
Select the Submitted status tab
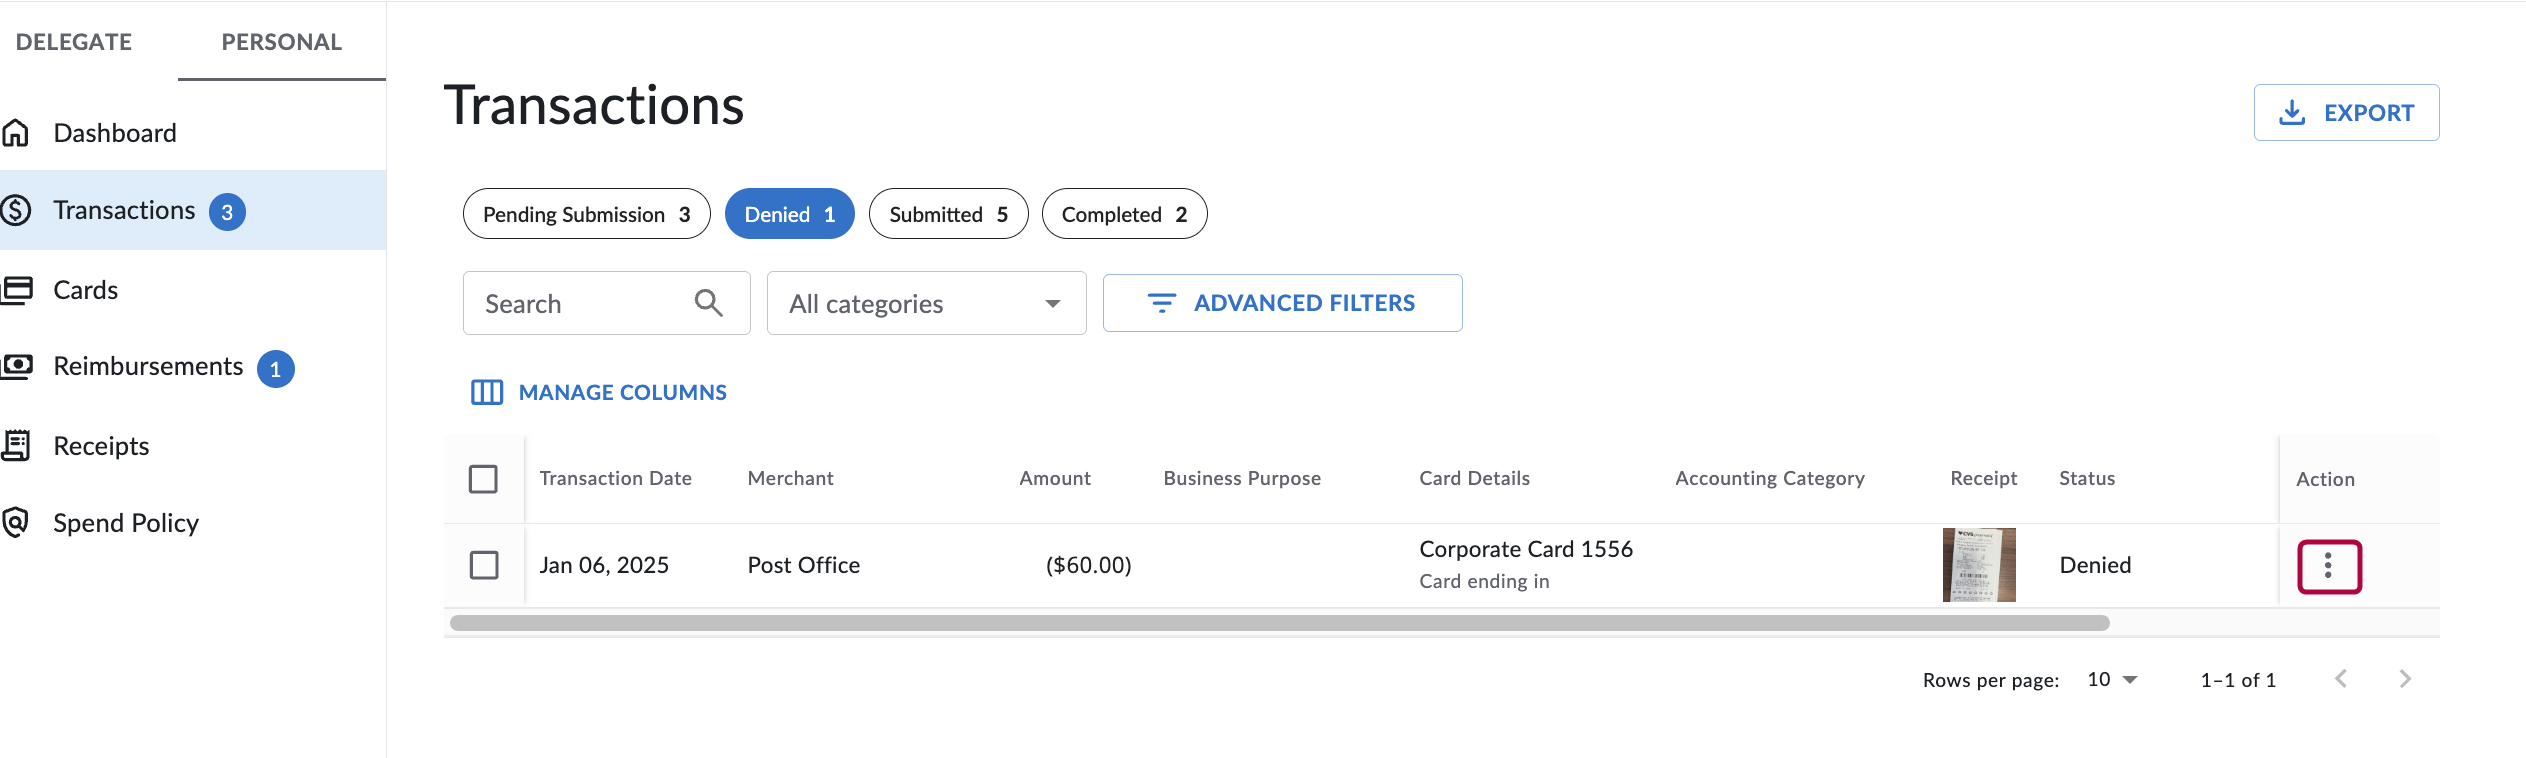(947, 214)
